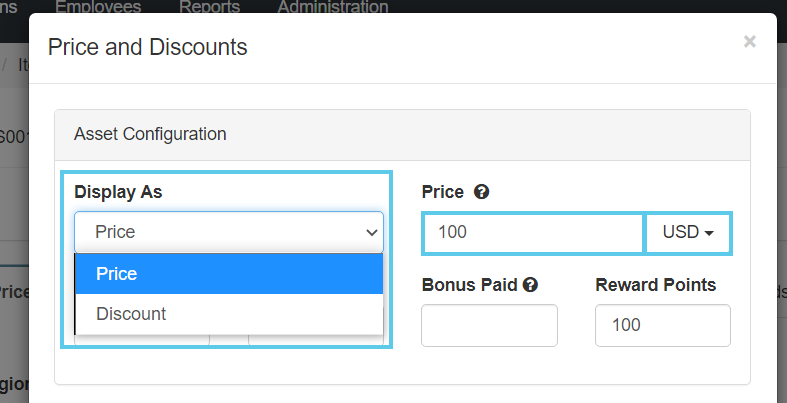Close the Price and Discounts dialog
The image size is (787, 403).
tap(749, 42)
